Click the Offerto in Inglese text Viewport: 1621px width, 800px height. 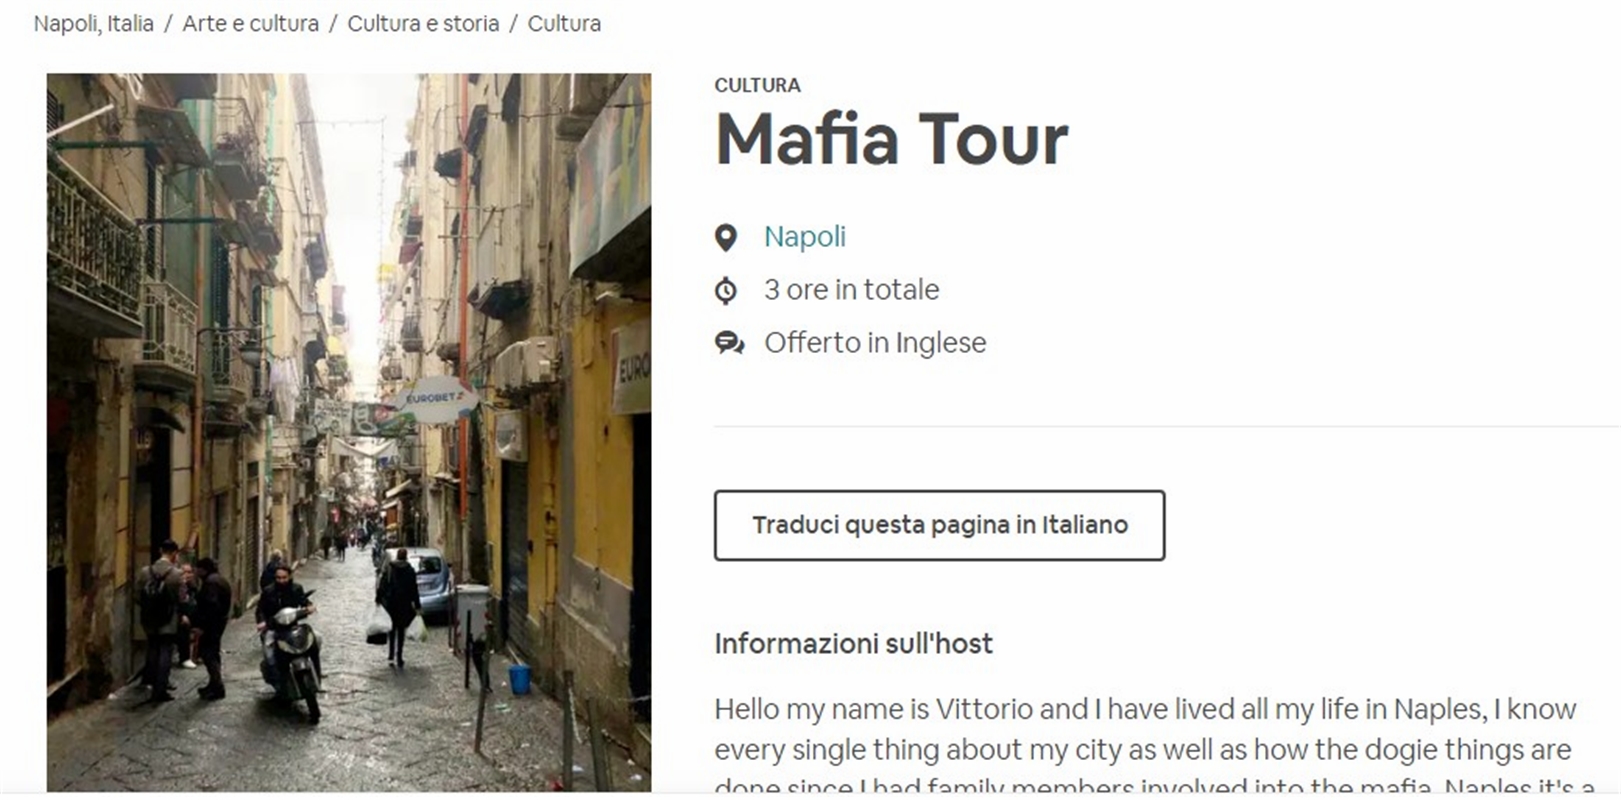pos(875,343)
